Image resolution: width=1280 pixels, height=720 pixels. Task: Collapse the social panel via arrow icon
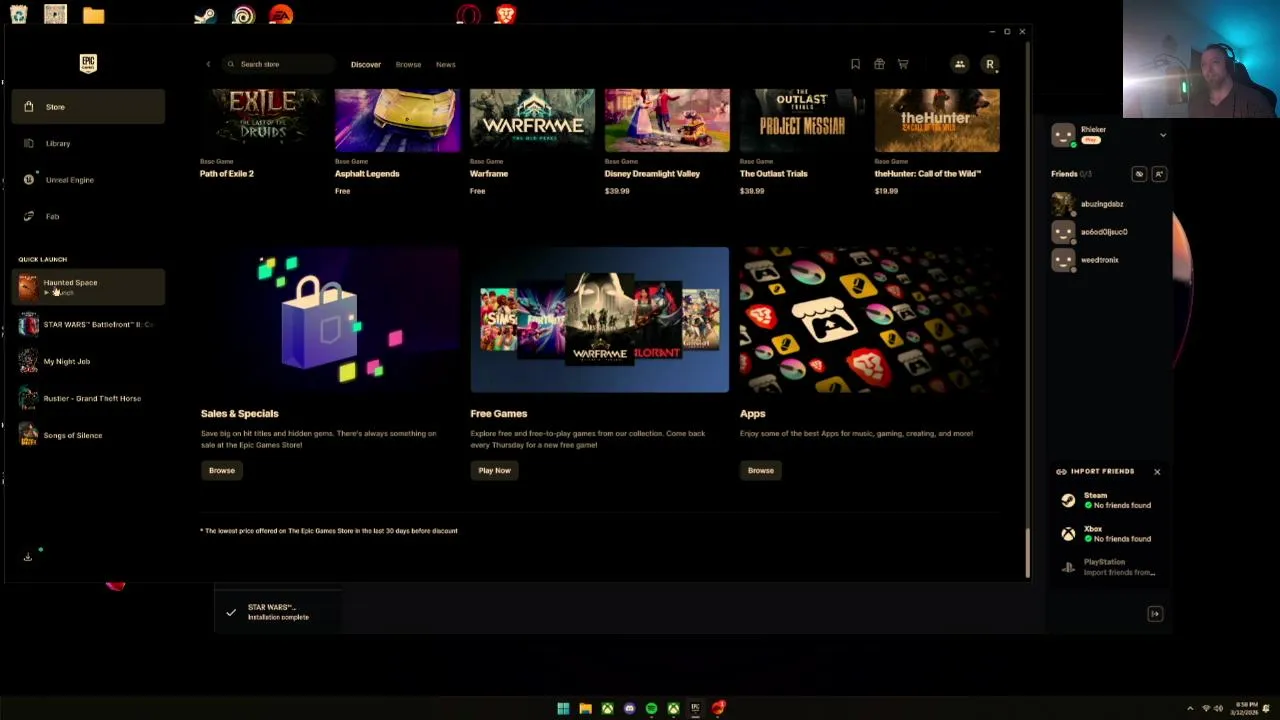point(1155,614)
